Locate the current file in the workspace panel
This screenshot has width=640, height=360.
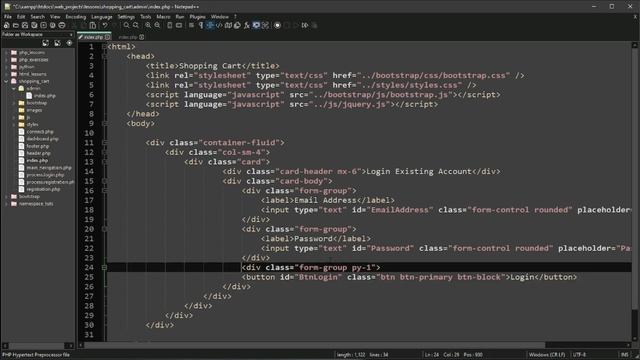pos(69,43)
